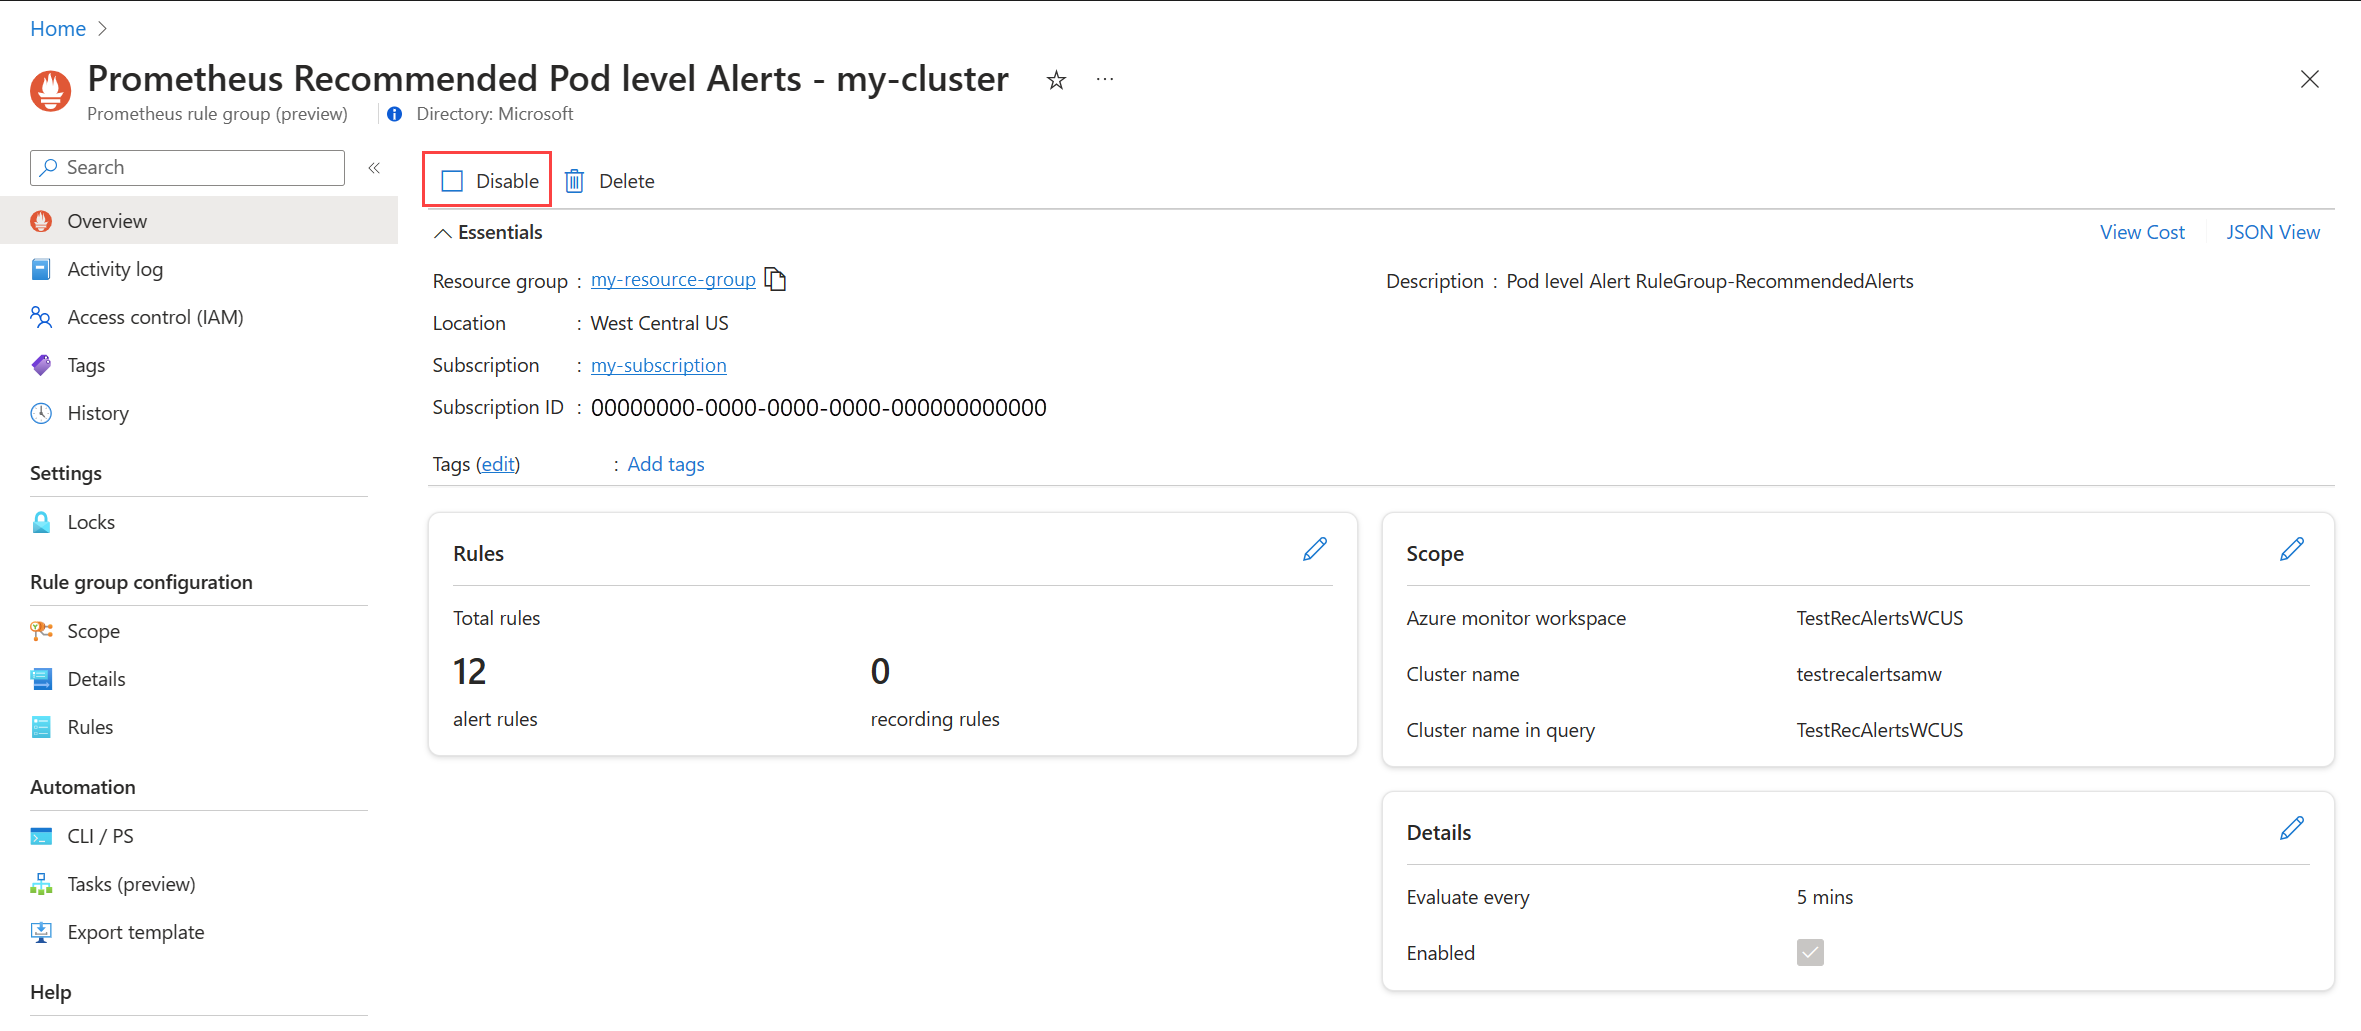This screenshot has width=2361, height=1031.
Task: Click the directory info icon
Action: (395, 114)
